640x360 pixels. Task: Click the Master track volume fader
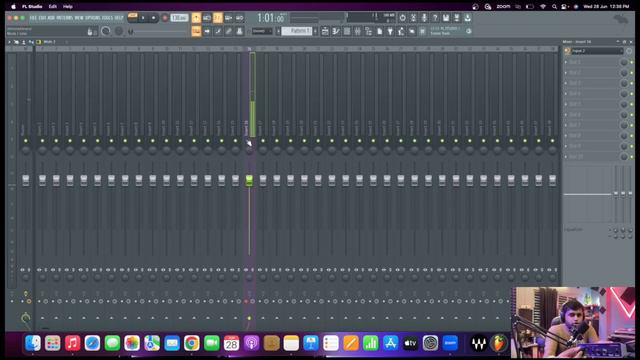tap(26, 180)
